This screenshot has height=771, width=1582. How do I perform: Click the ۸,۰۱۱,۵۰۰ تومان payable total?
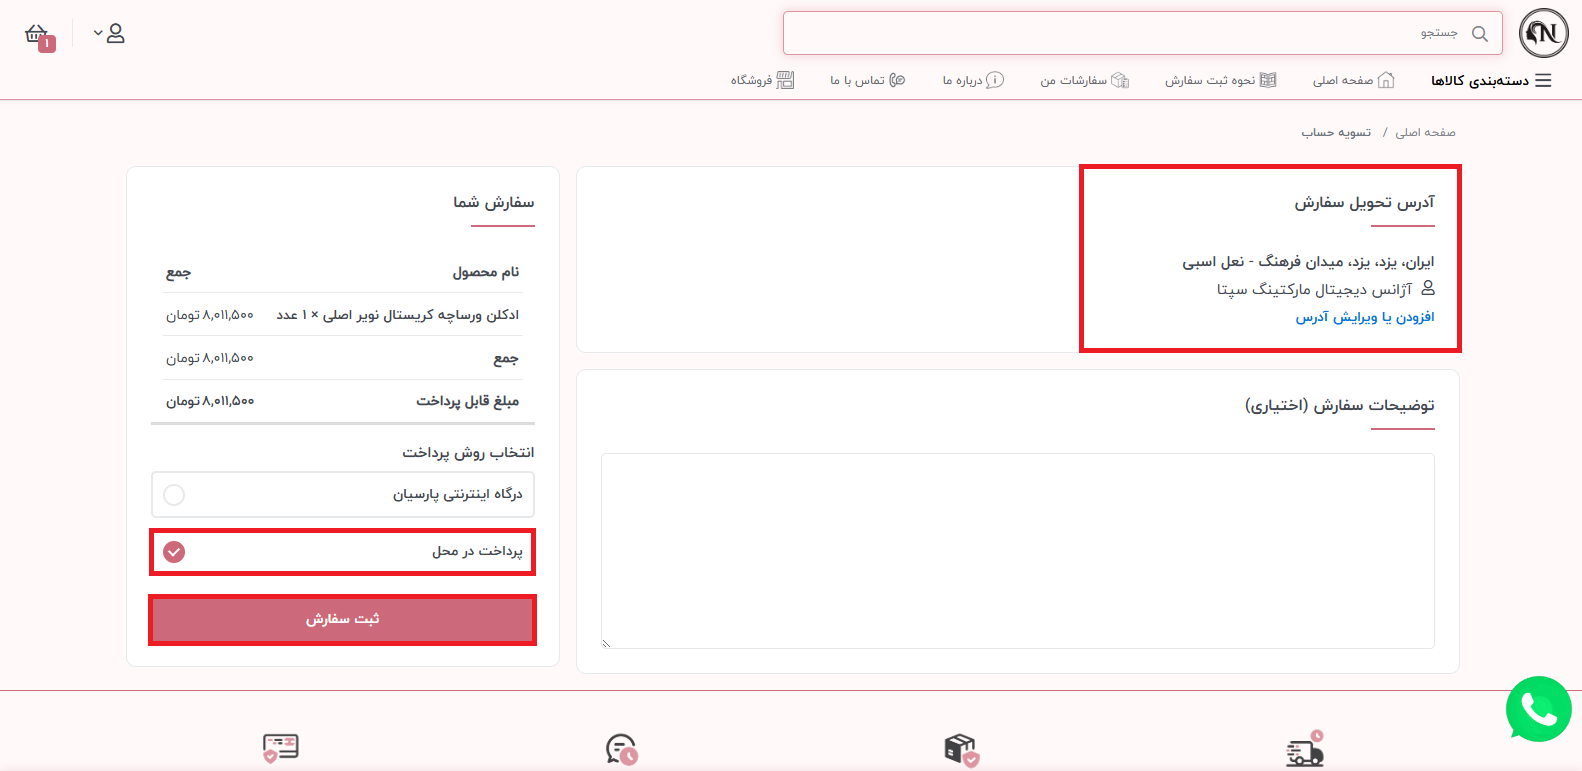(x=210, y=401)
